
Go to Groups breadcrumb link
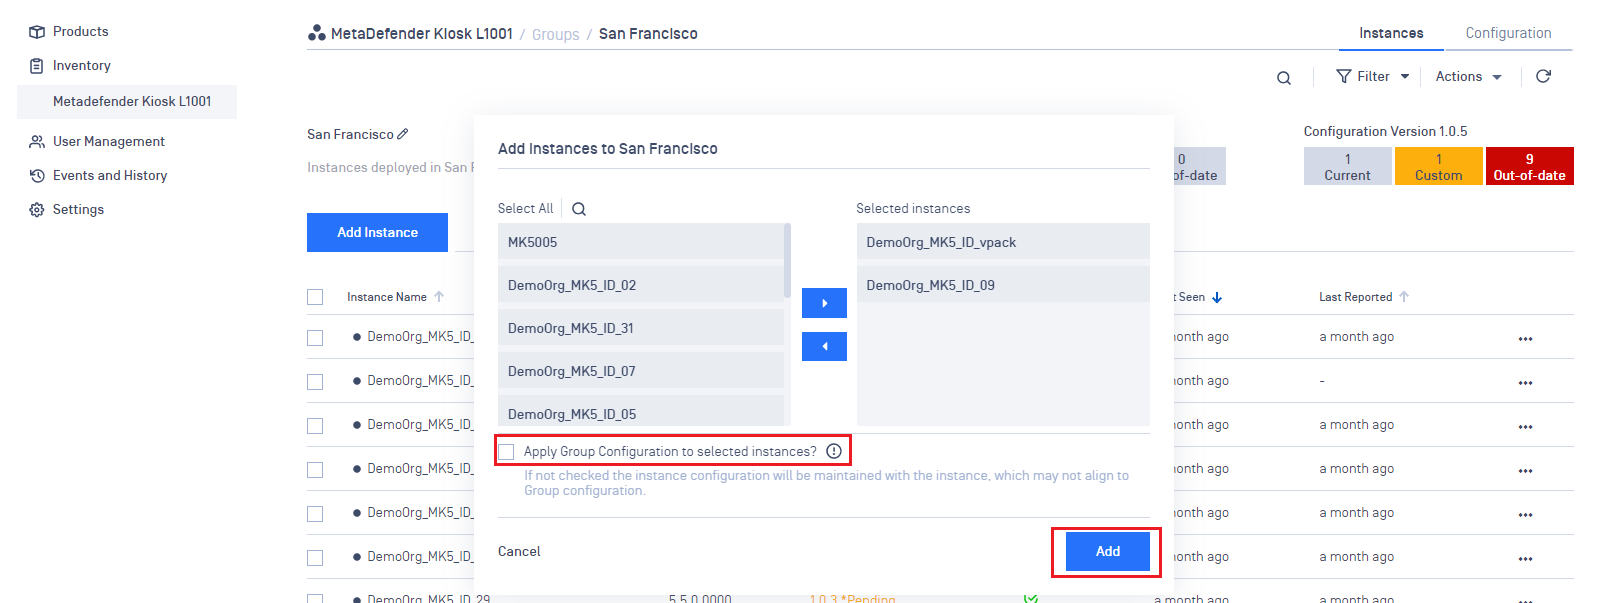pyautogui.click(x=555, y=35)
